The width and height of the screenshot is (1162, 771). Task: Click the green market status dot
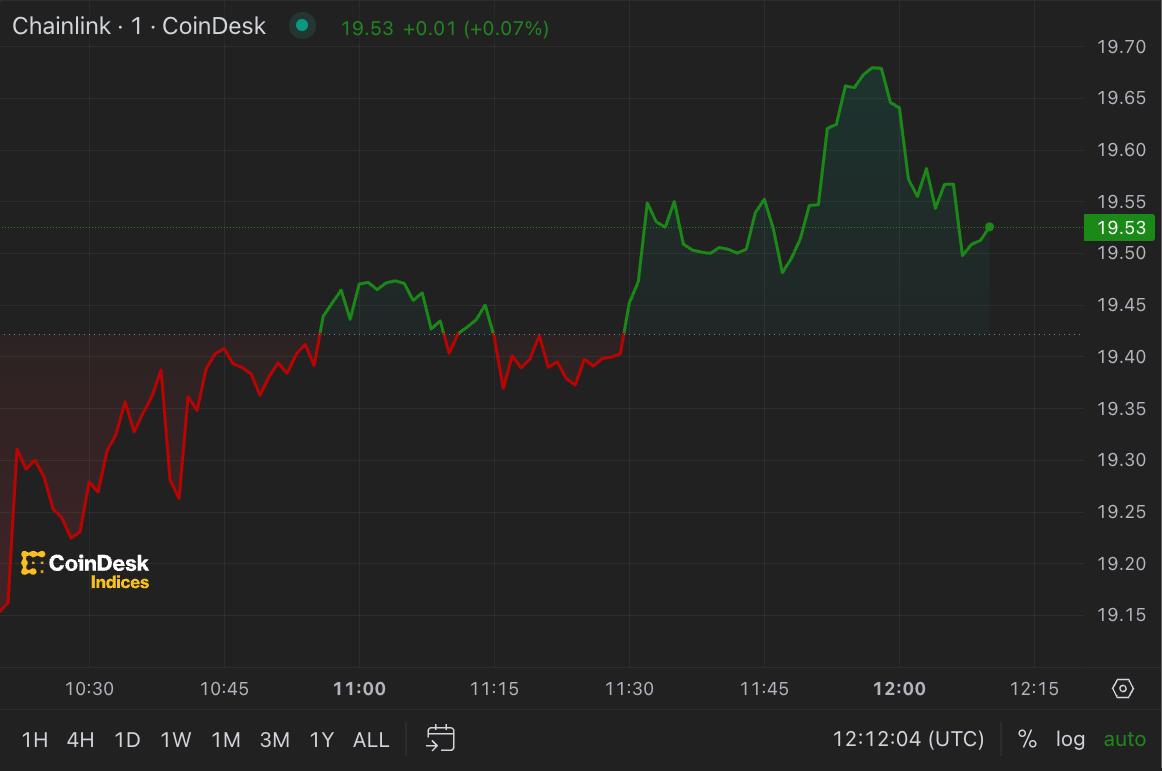[301, 25]
